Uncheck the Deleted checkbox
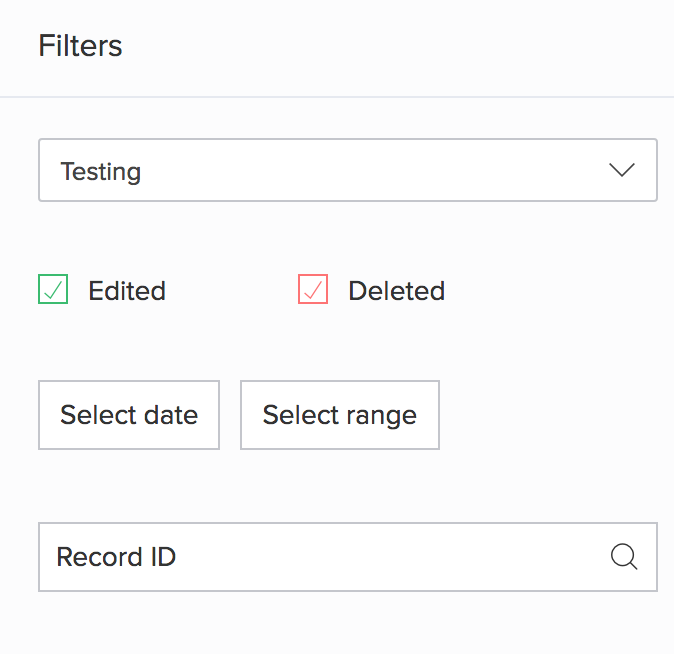The image size is (674, 654). coord(313,290)
